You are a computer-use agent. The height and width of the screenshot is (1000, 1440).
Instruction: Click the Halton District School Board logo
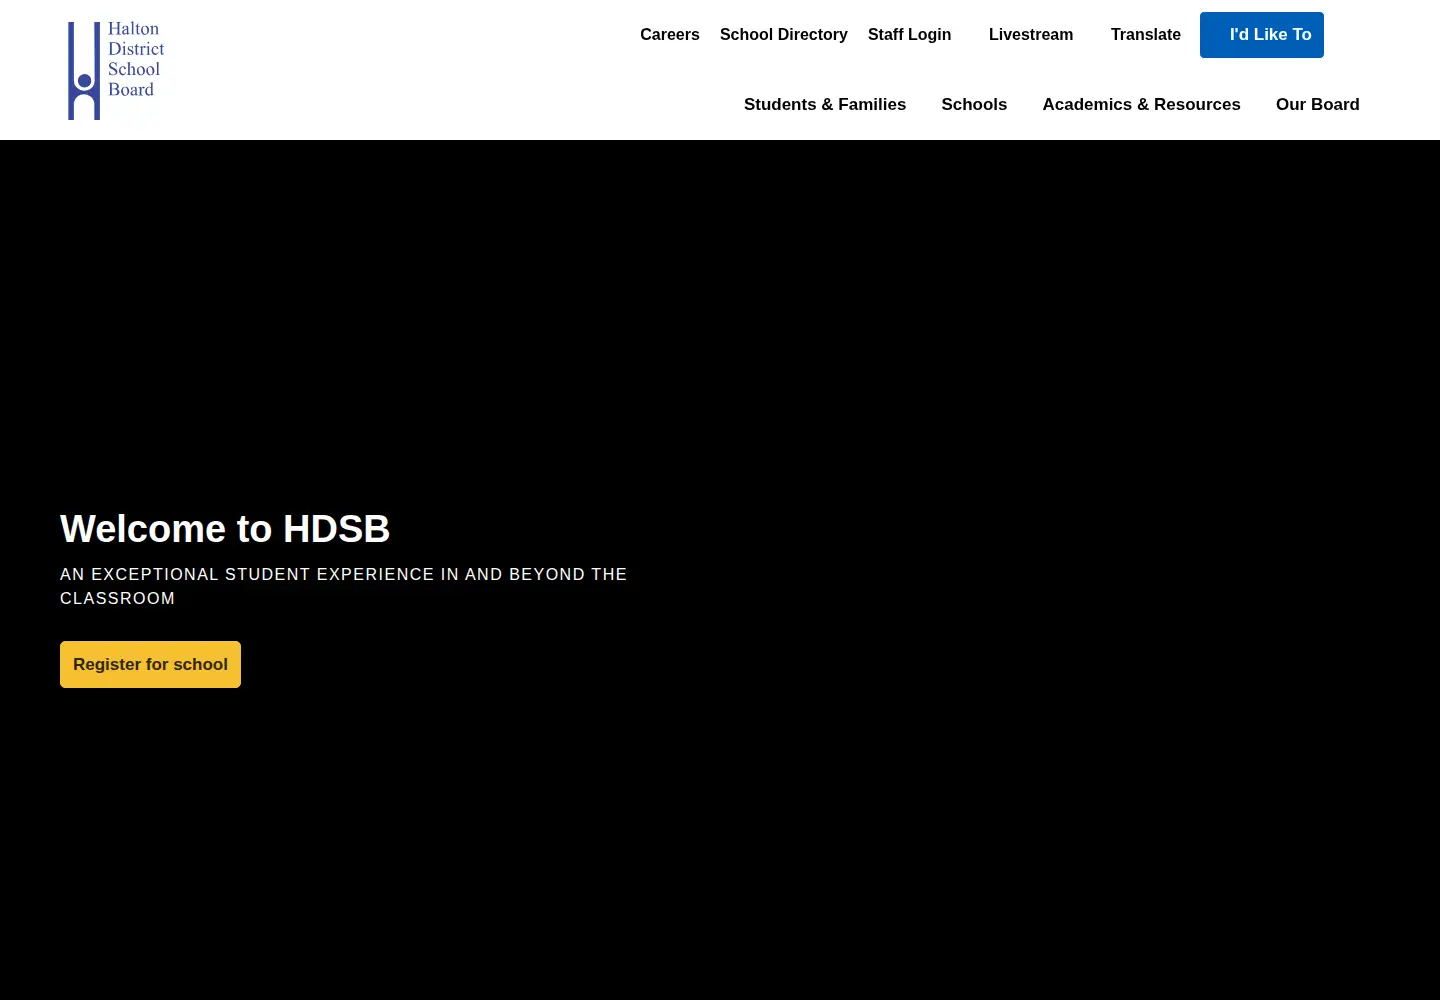tap(116, 70)
